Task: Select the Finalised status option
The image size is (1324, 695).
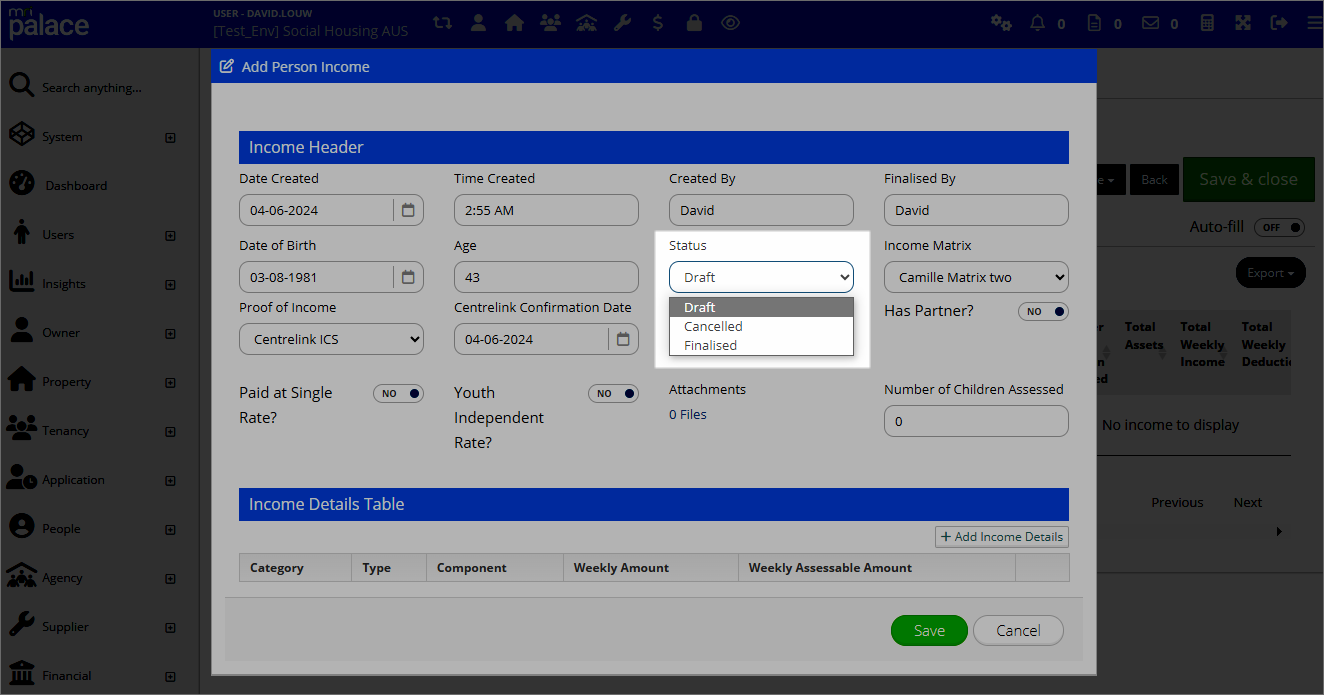Action: click(x=761, y=345)
